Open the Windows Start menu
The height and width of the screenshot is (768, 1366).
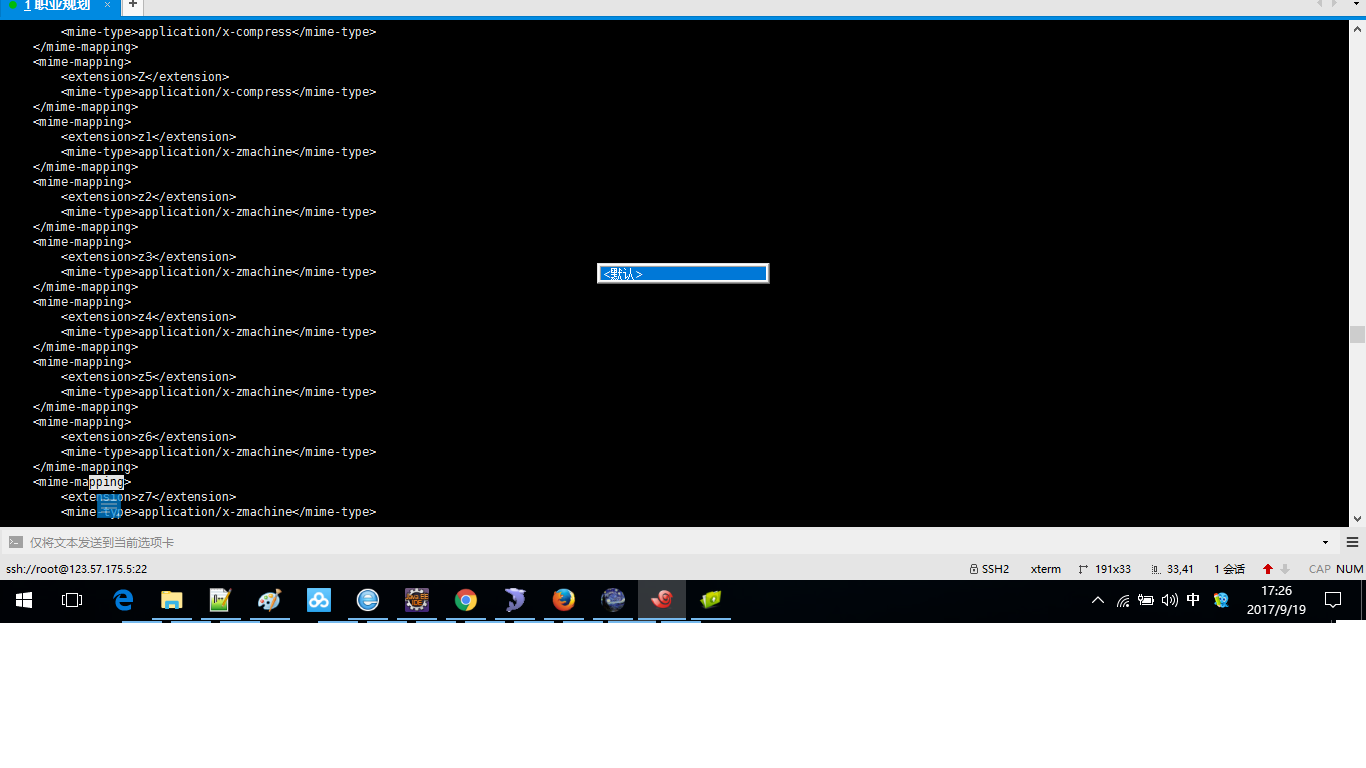tap(24, 600)
